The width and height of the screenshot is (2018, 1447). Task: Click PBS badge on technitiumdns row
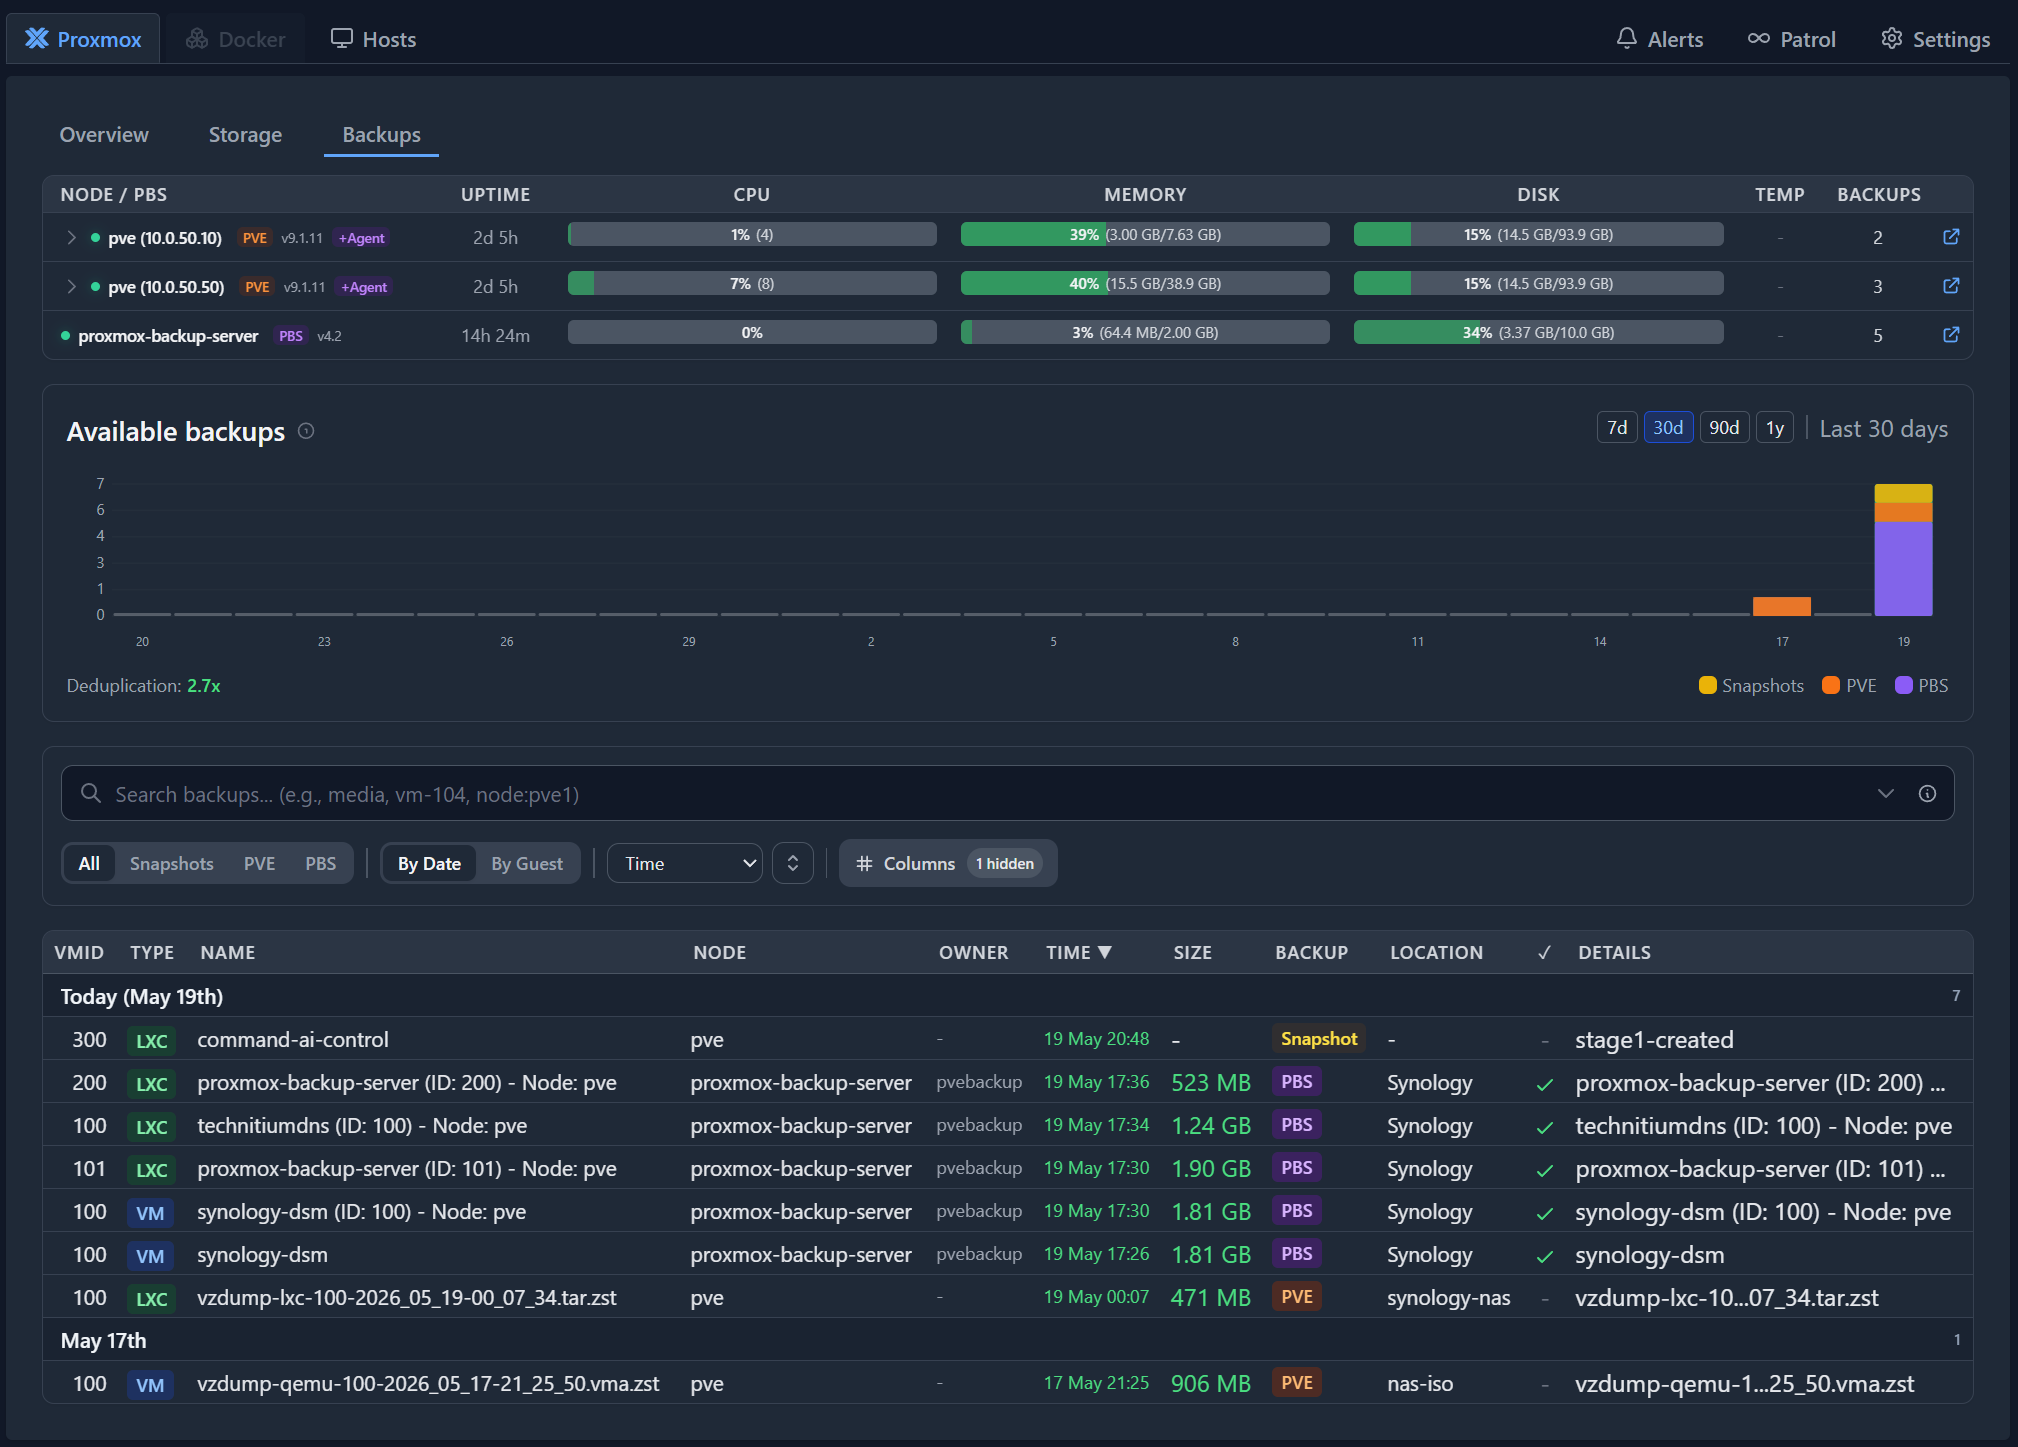click(x=1296, y=1125)
